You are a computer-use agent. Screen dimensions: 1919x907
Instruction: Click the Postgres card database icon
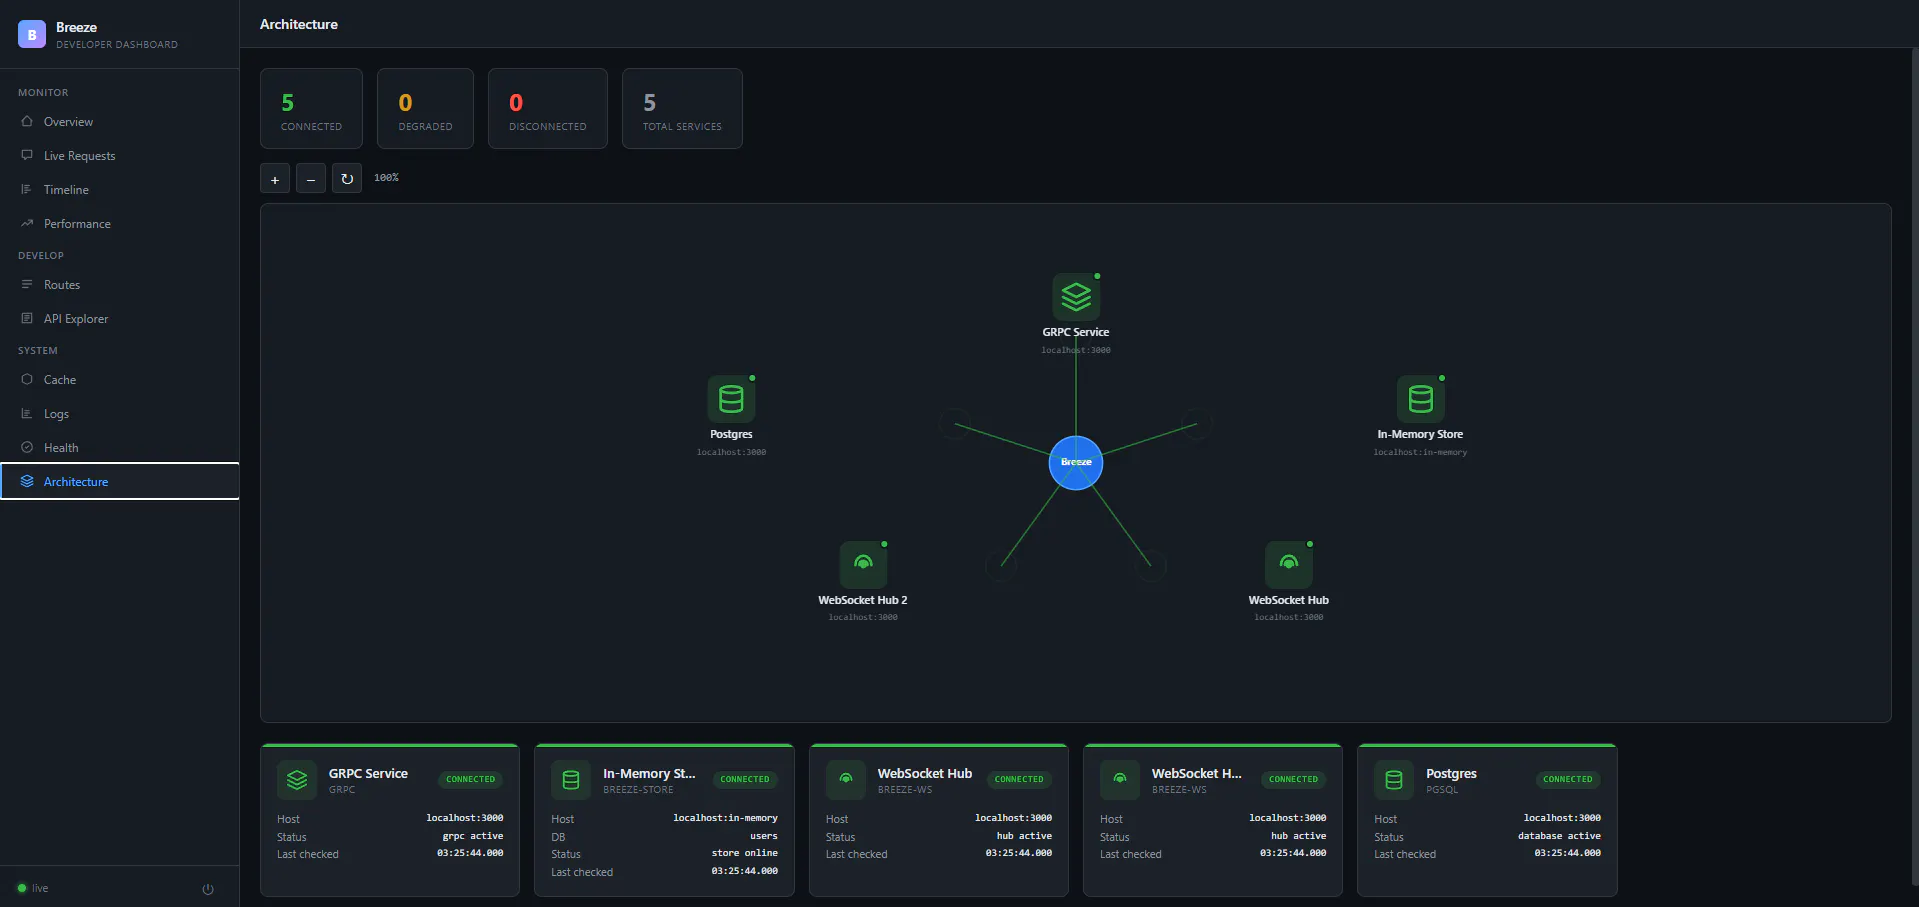pos(1394,780)
